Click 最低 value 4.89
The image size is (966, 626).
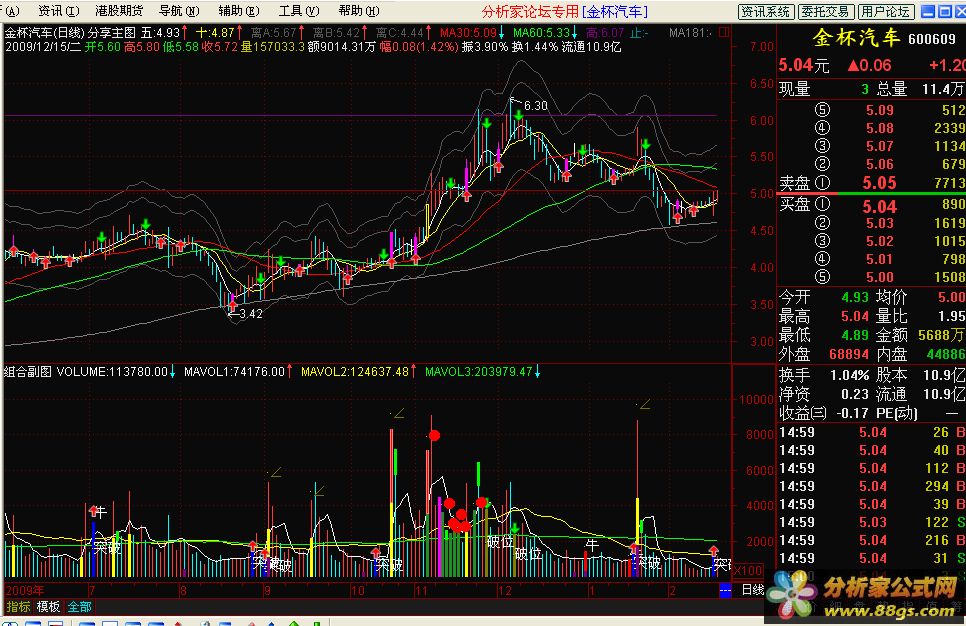(855, 335)
